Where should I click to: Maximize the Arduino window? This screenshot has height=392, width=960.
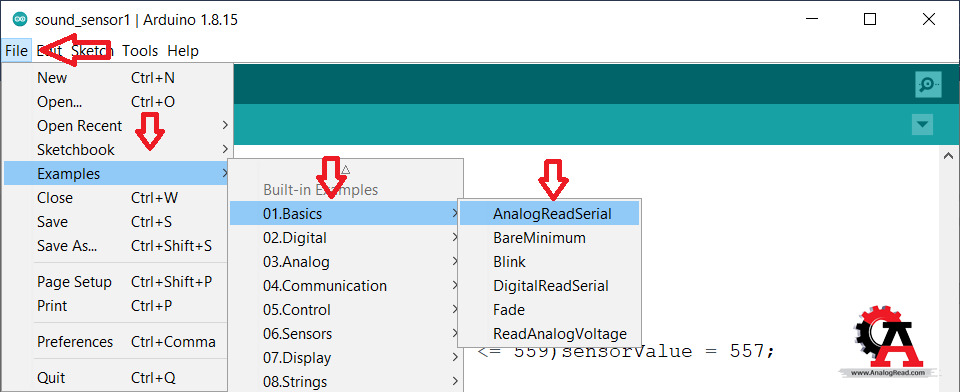869,20
